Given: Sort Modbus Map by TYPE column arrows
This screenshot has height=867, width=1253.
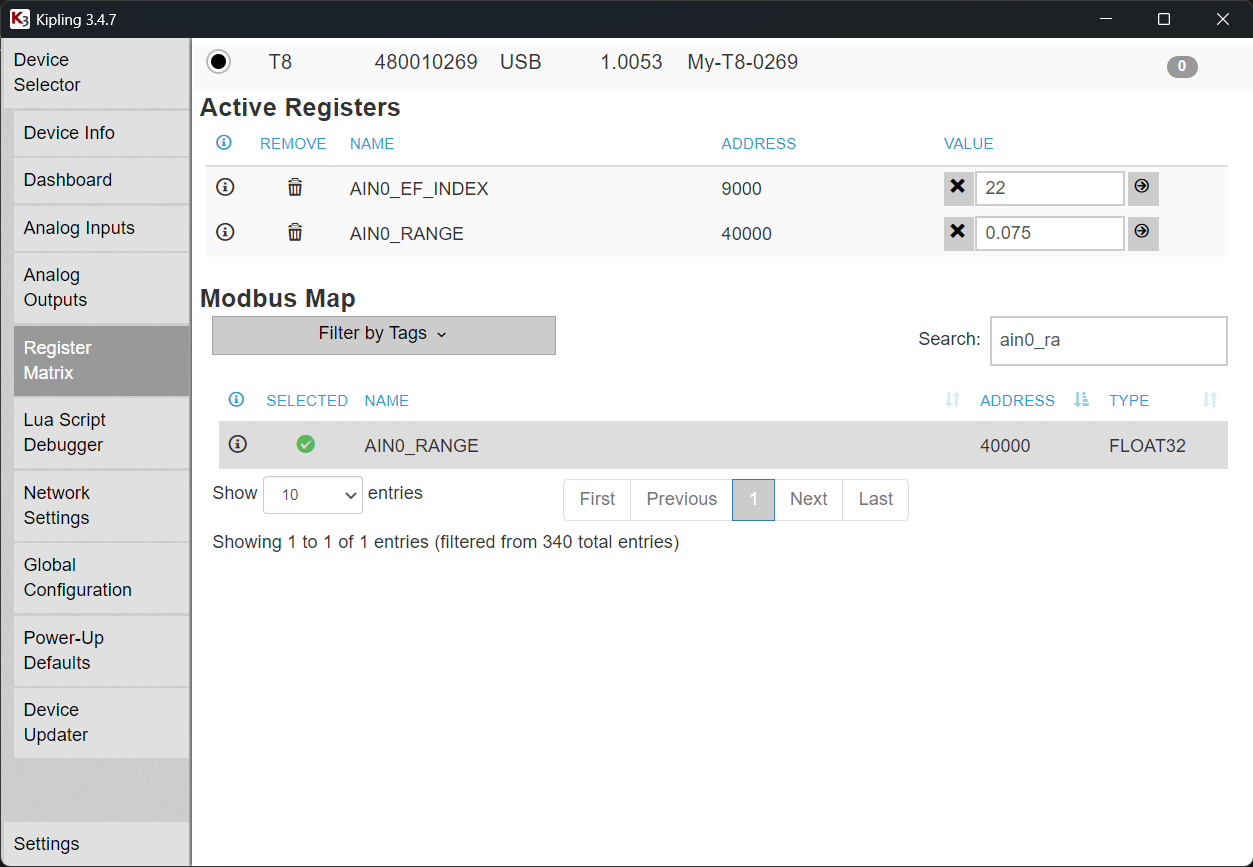Looking at the screenshot, I should (1210, 400).
